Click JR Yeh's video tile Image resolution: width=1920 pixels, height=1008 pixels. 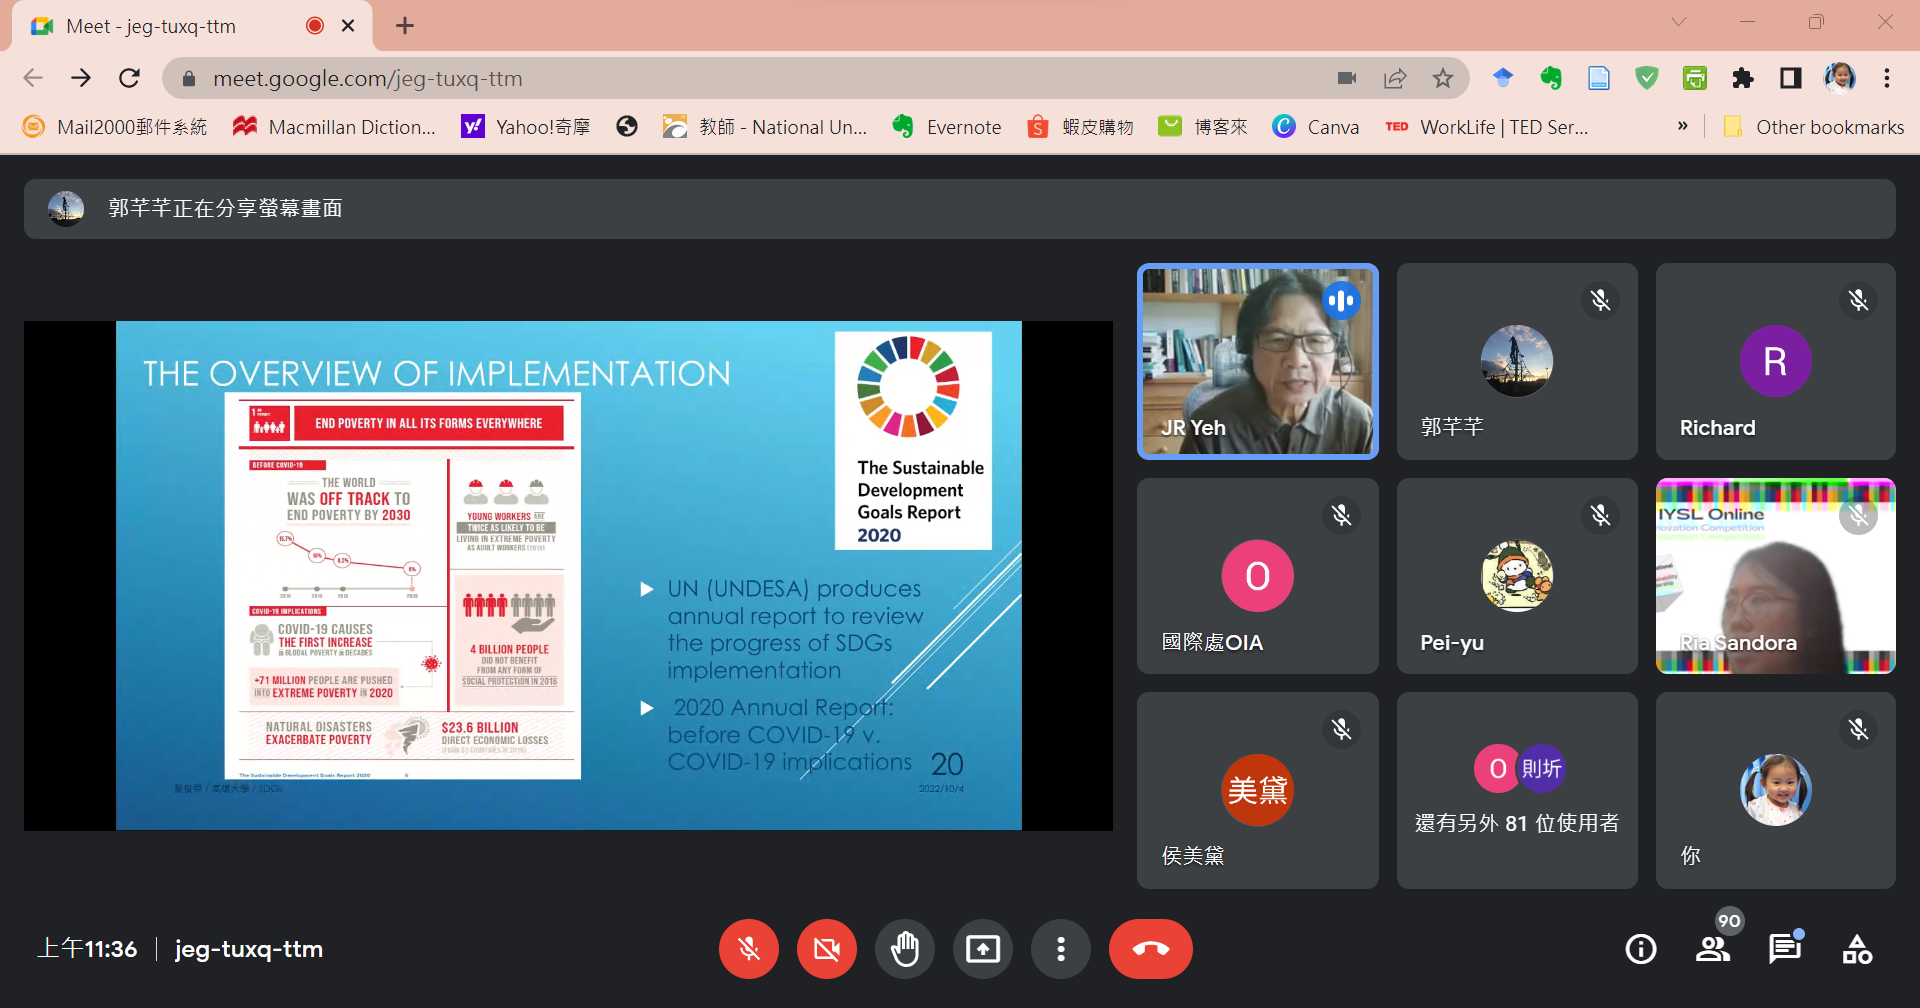pos(1257,361)
